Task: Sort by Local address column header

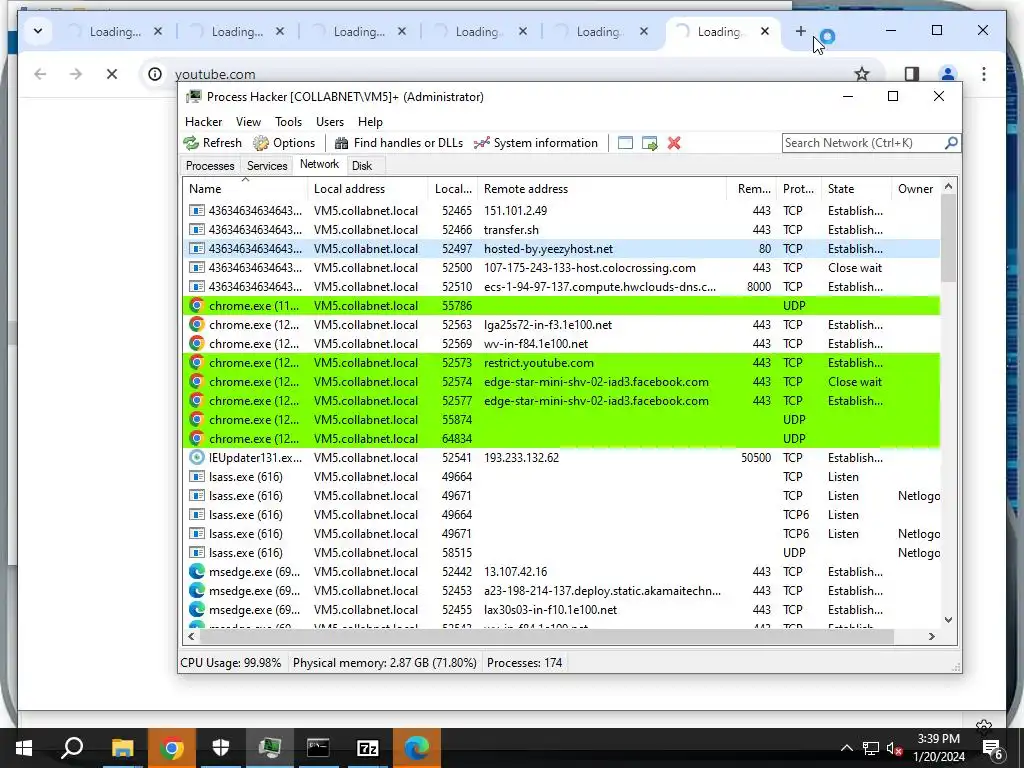Action: pos(368,189)
